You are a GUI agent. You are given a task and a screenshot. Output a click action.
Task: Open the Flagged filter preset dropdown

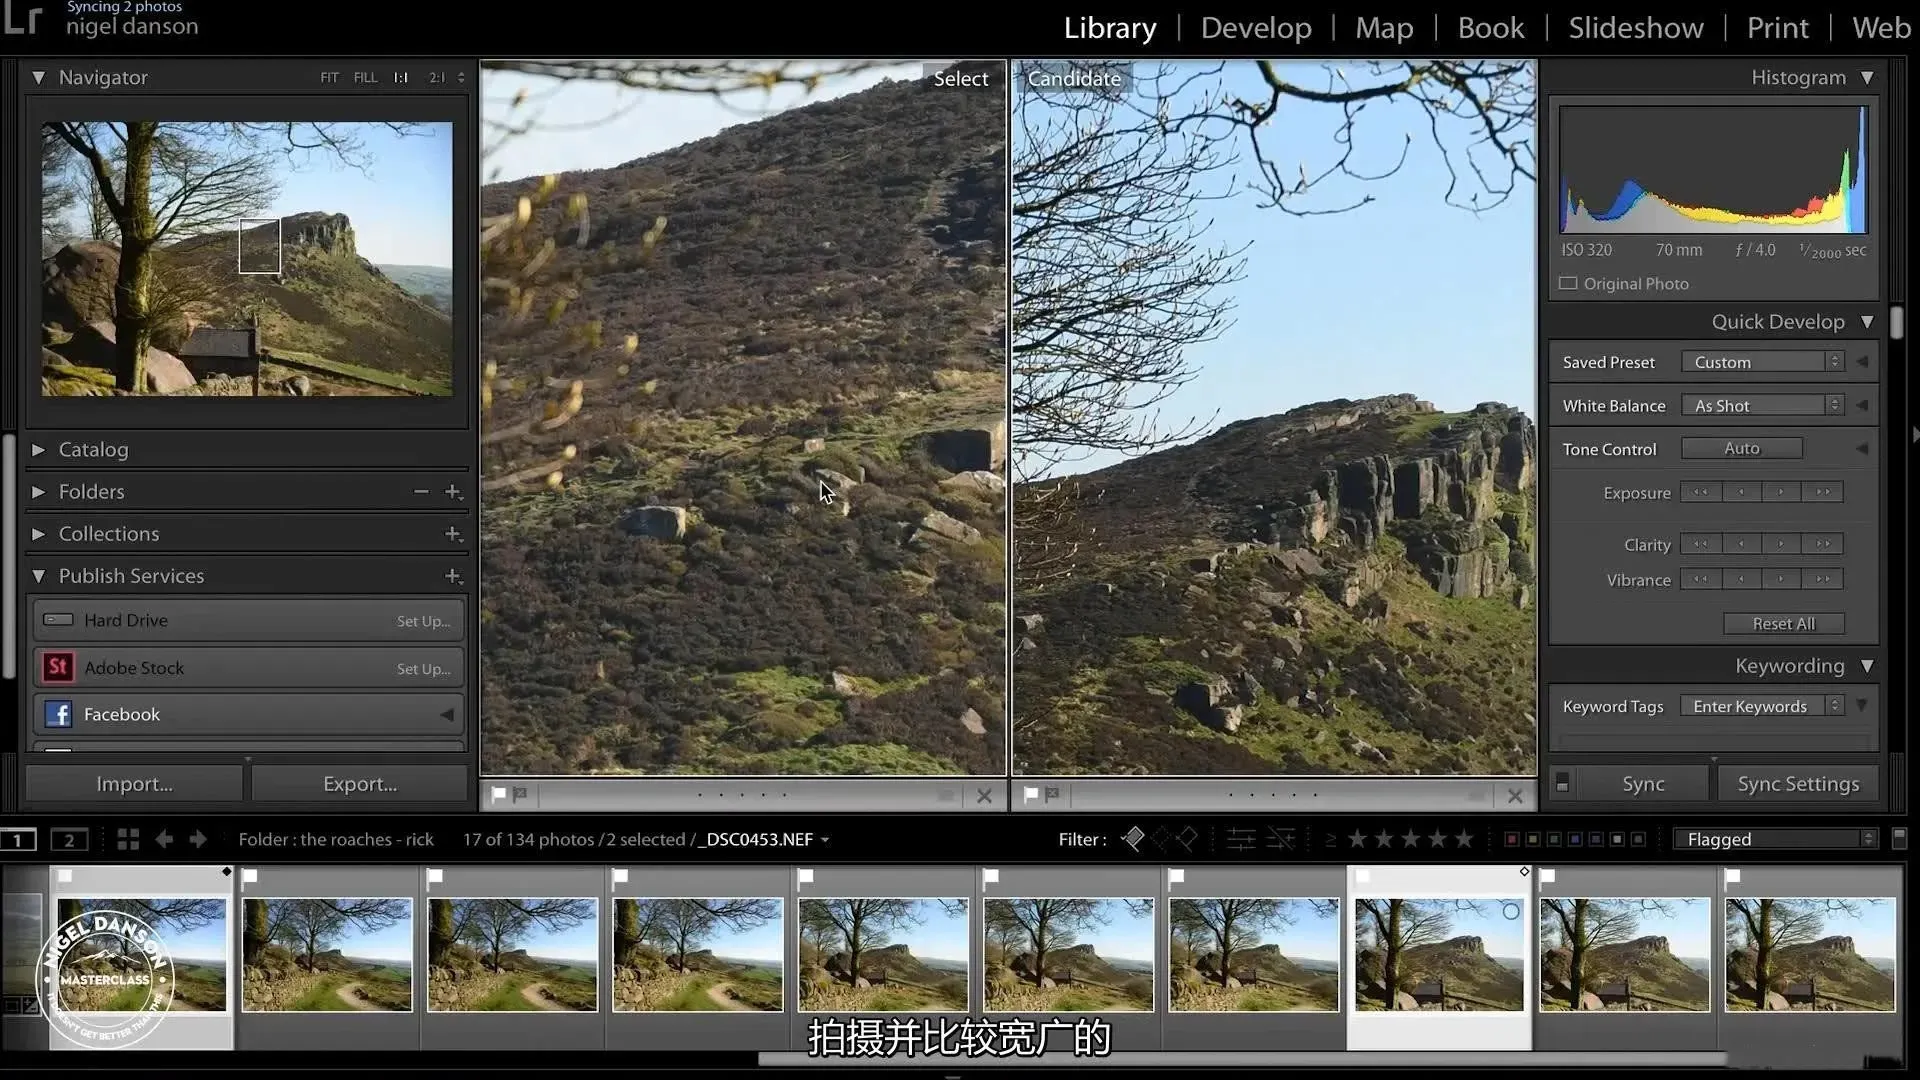[1776, 839]
